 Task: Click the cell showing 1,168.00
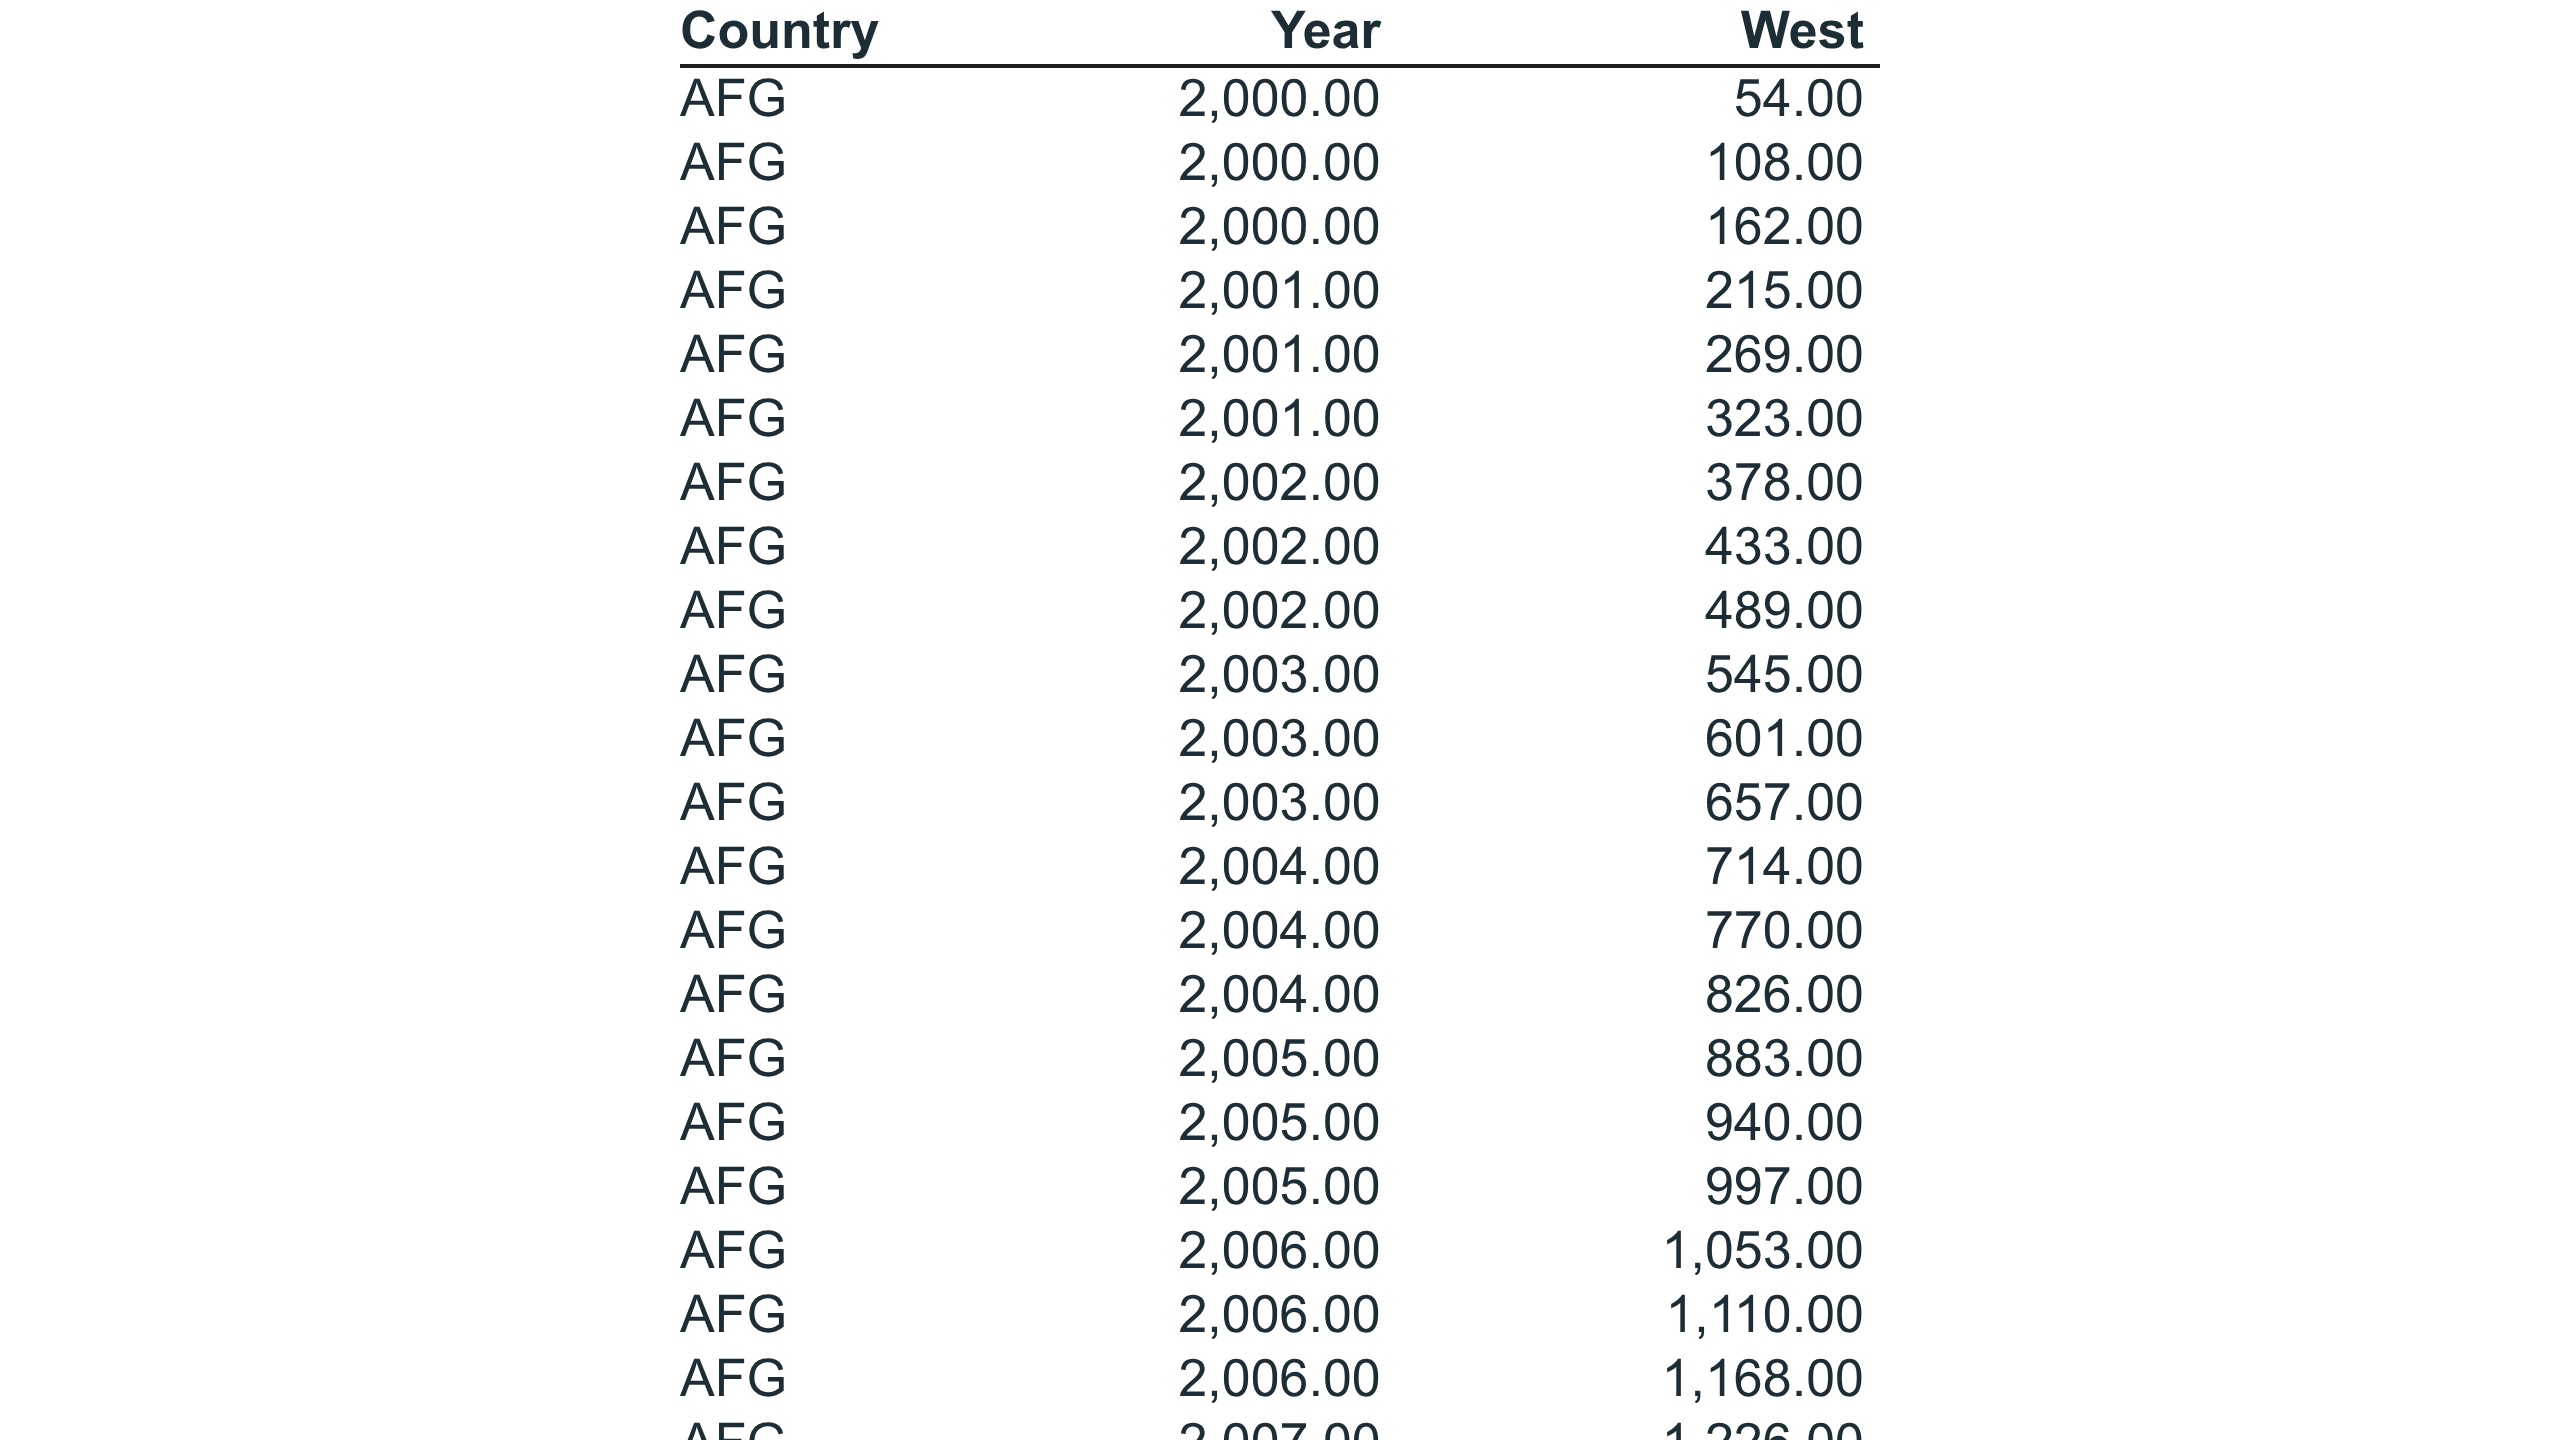click(x=1763, y=1379)
